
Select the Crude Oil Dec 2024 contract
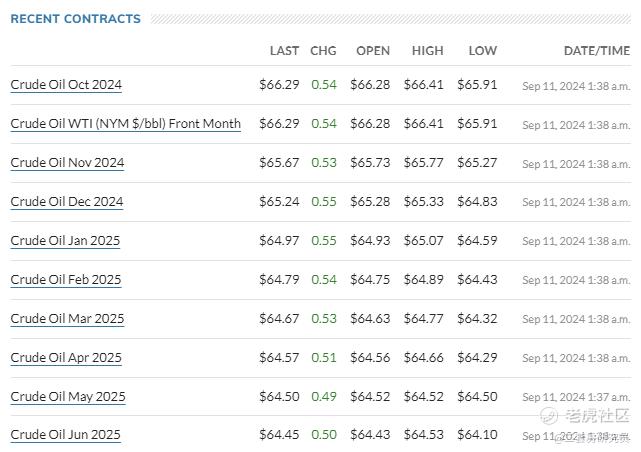[67, 202]
